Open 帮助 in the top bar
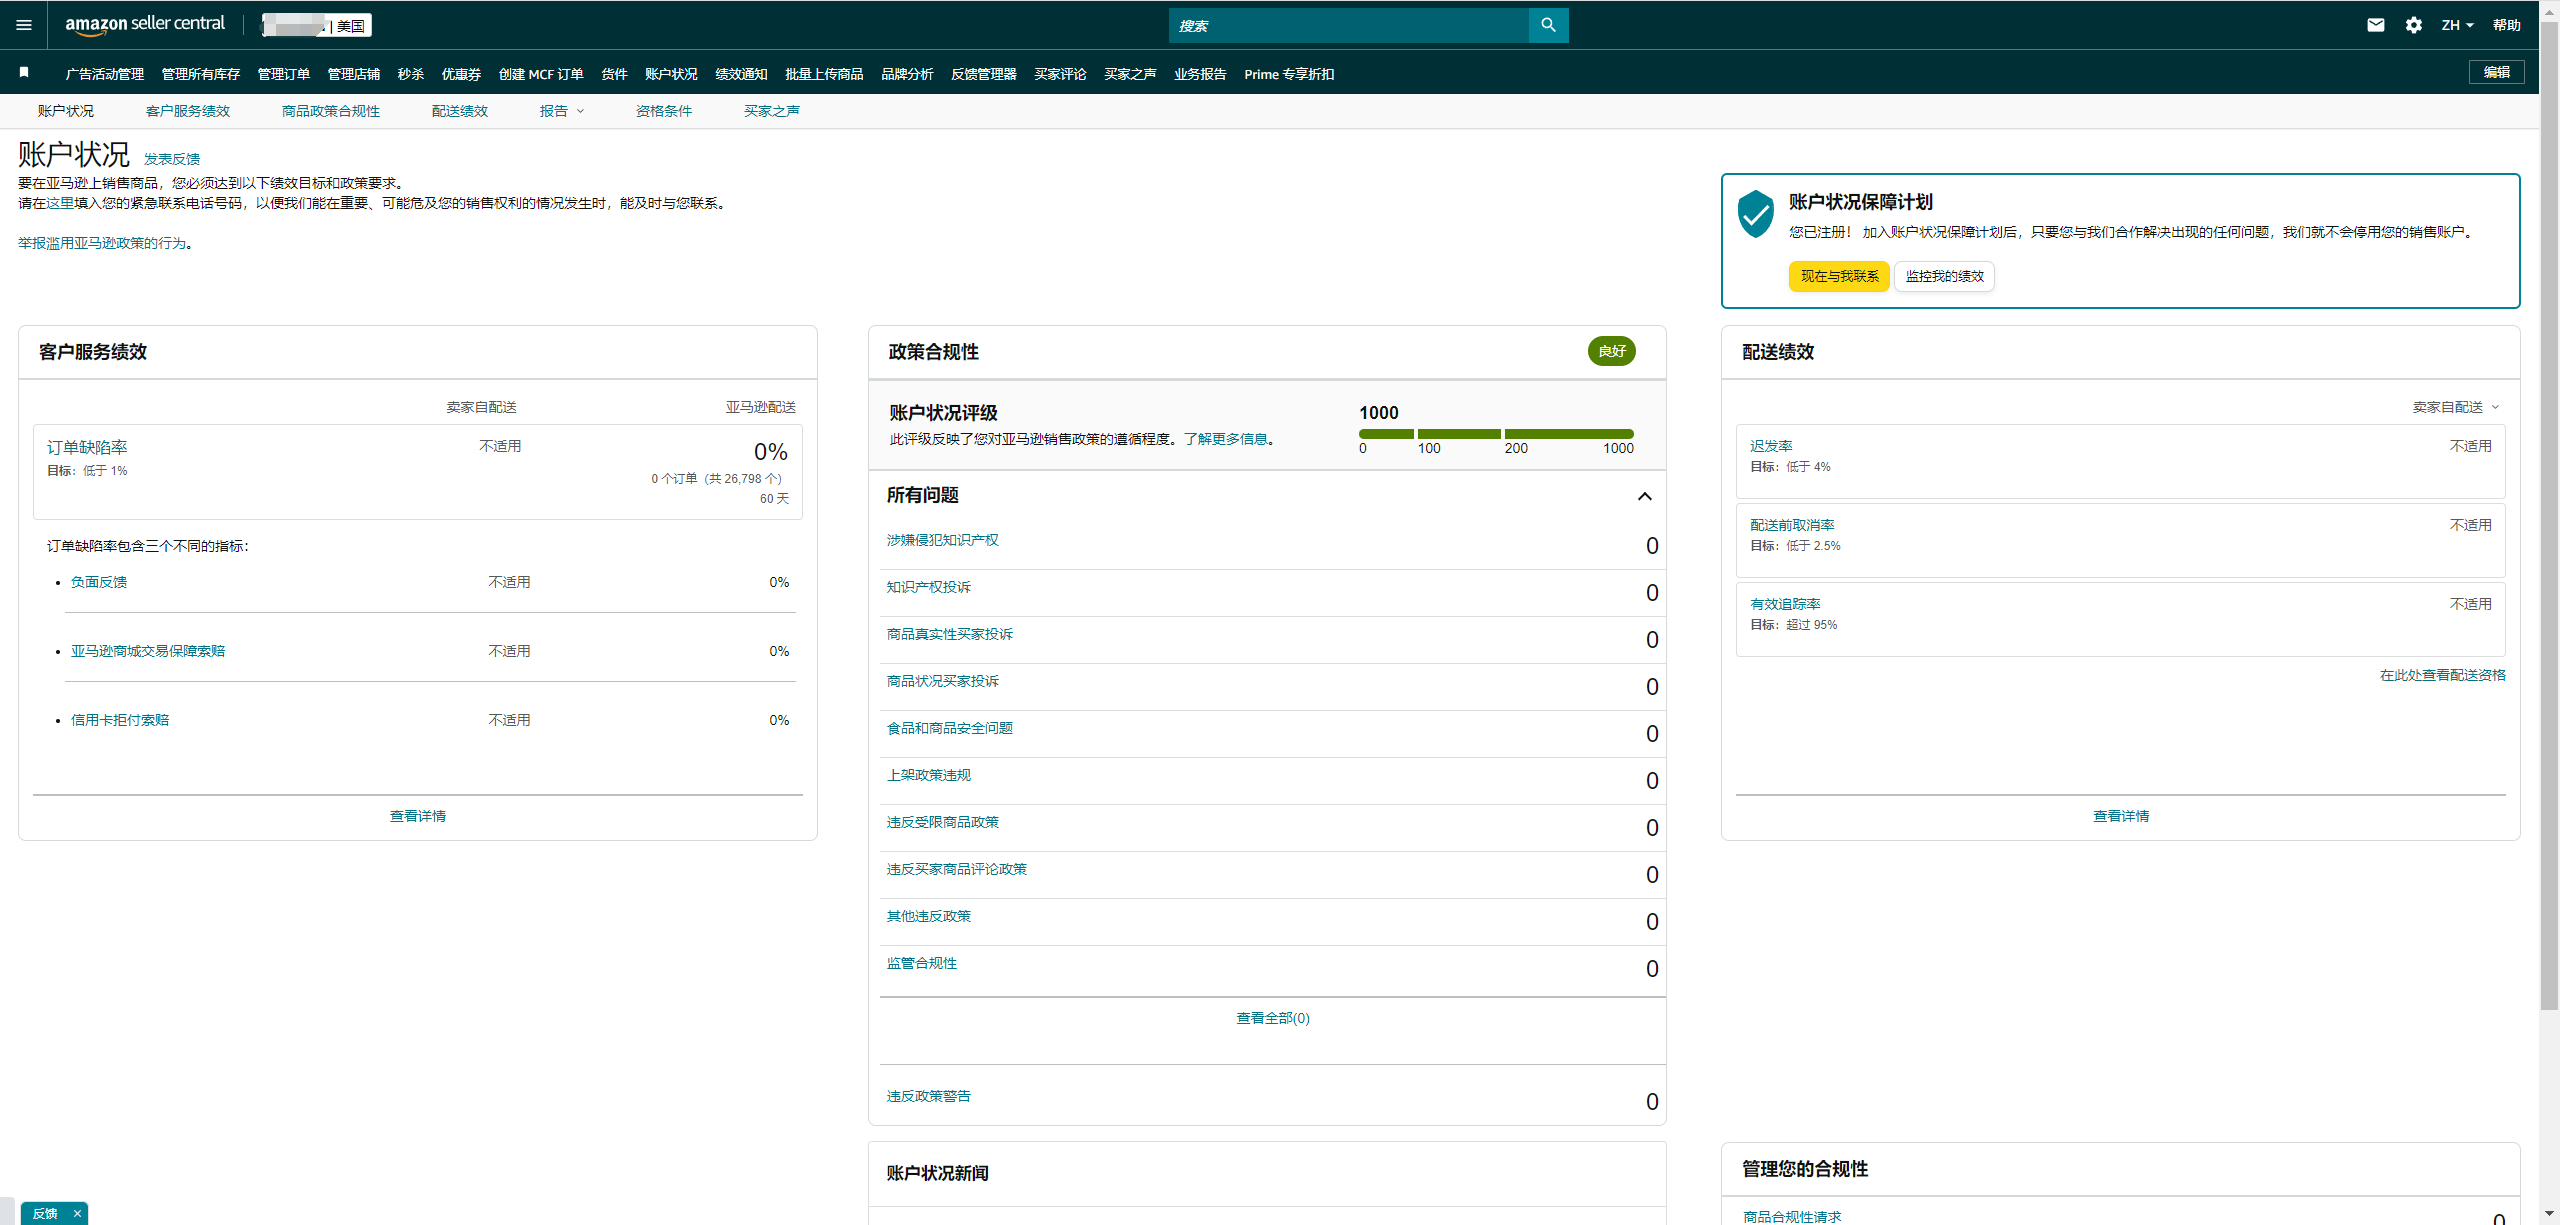The image size is (2560, 1225). (2506, 25)
